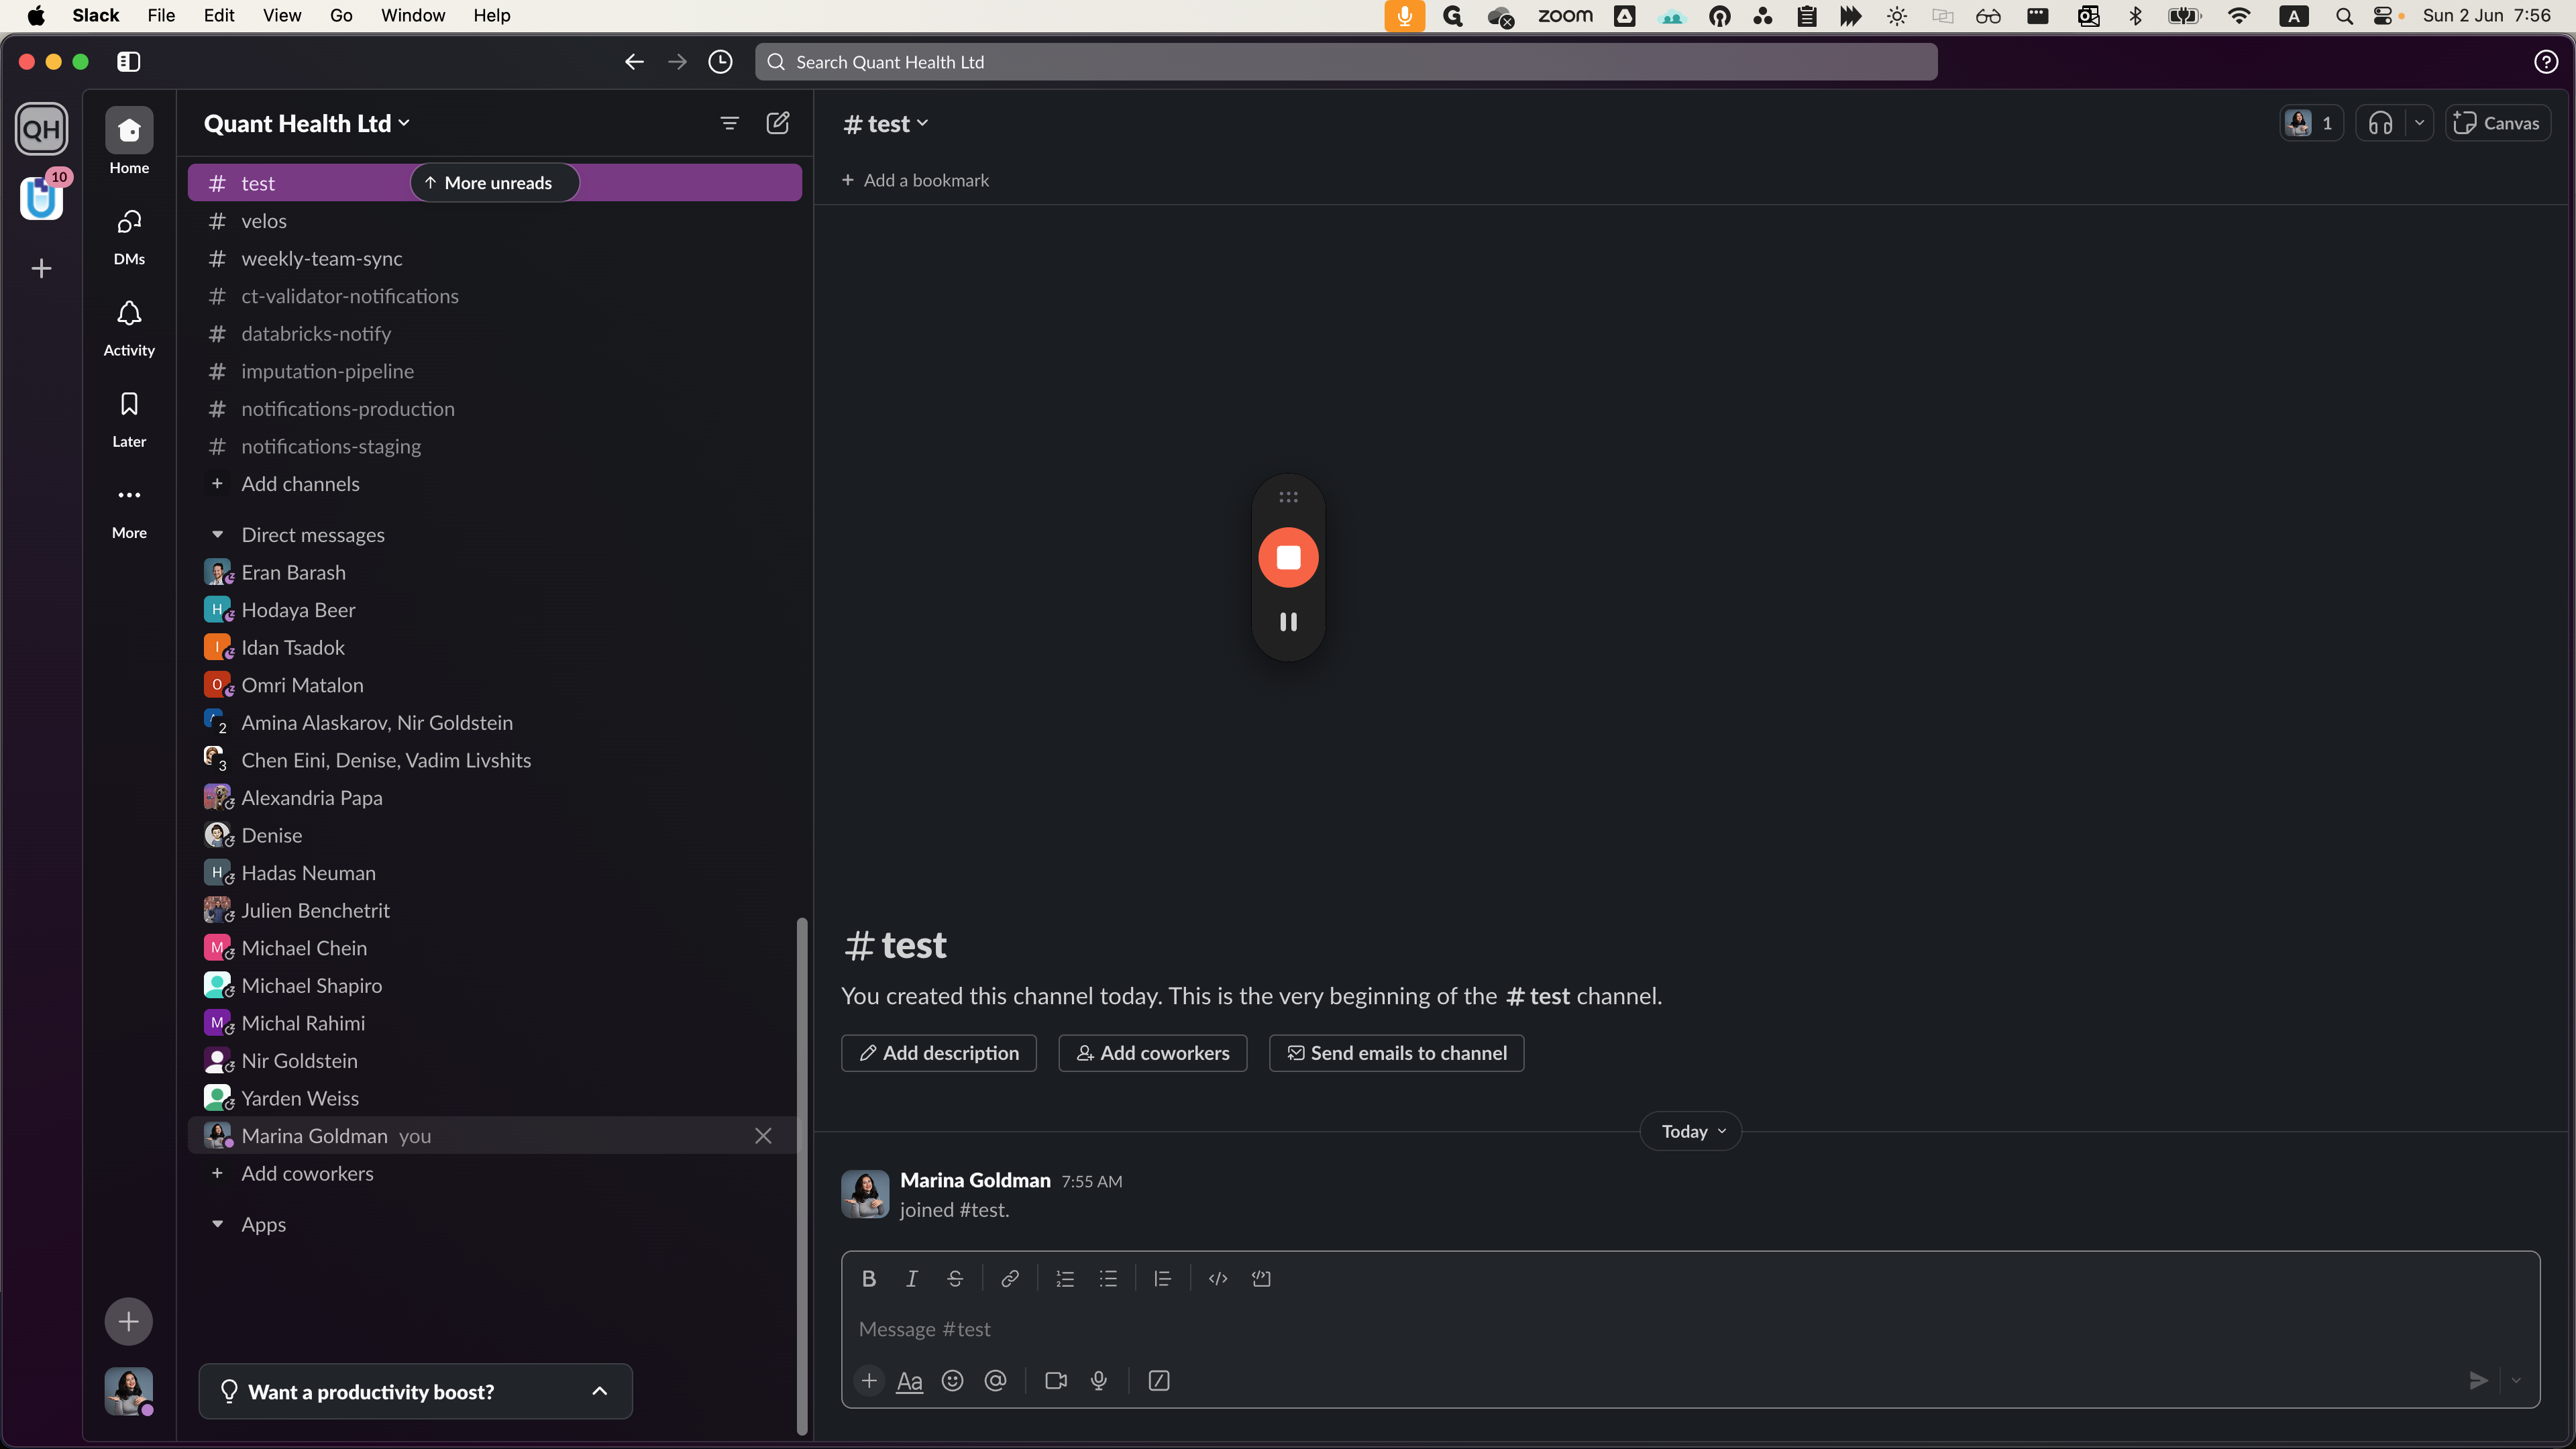Click the More unreads pill
Viewport: 2576px width, 1449px height.
pyautogui.click(x=494, y=182)
